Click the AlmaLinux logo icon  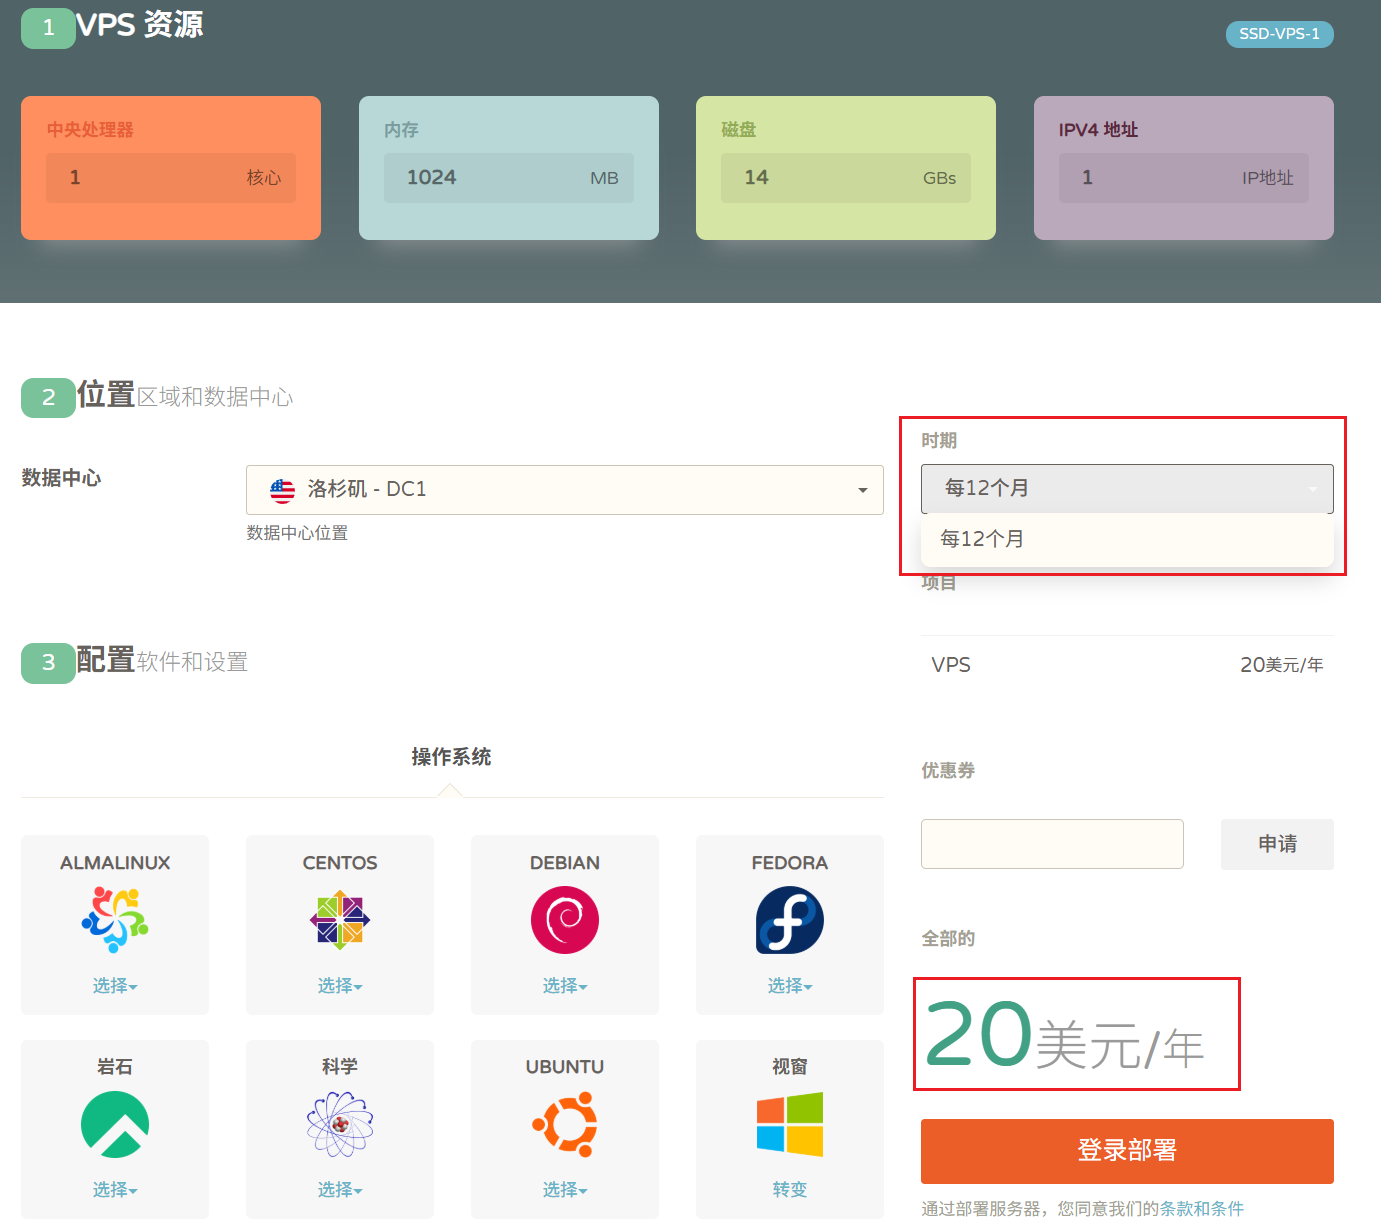115,920
